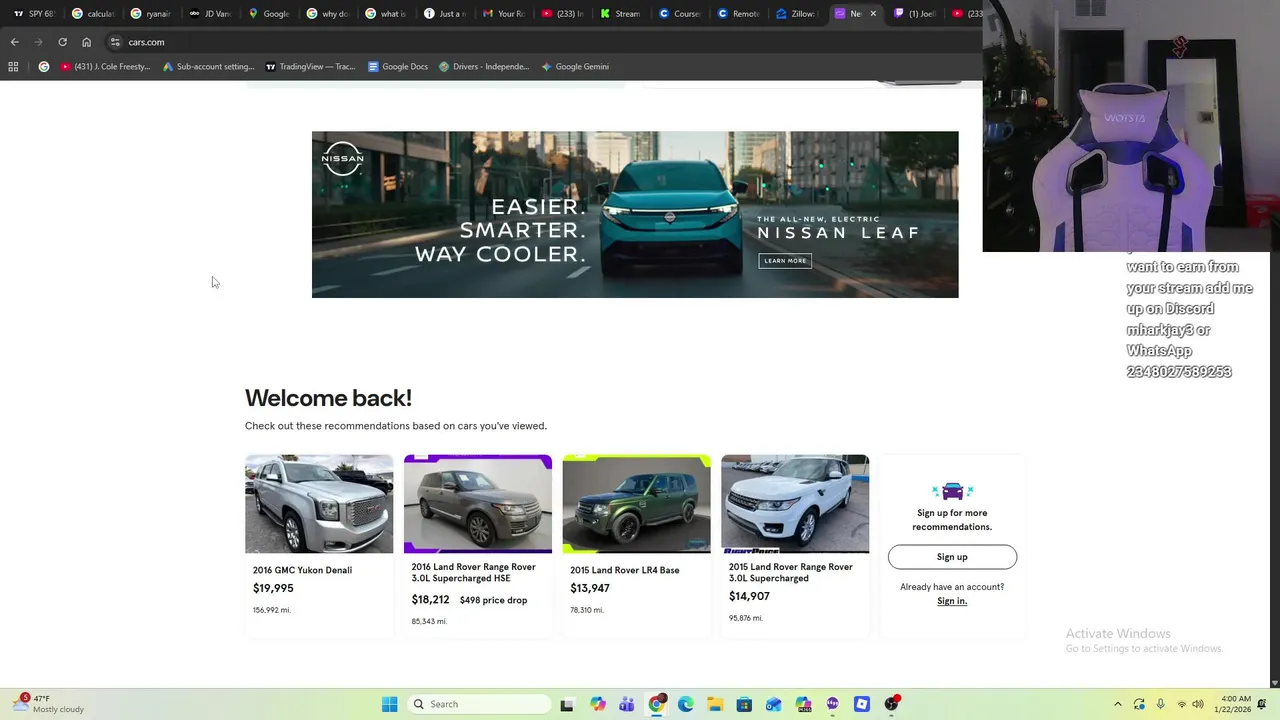1280x720 pixels.
Task: Switch to the JD Vance tab
Action: pyautogui.click(x=209, y=14)
